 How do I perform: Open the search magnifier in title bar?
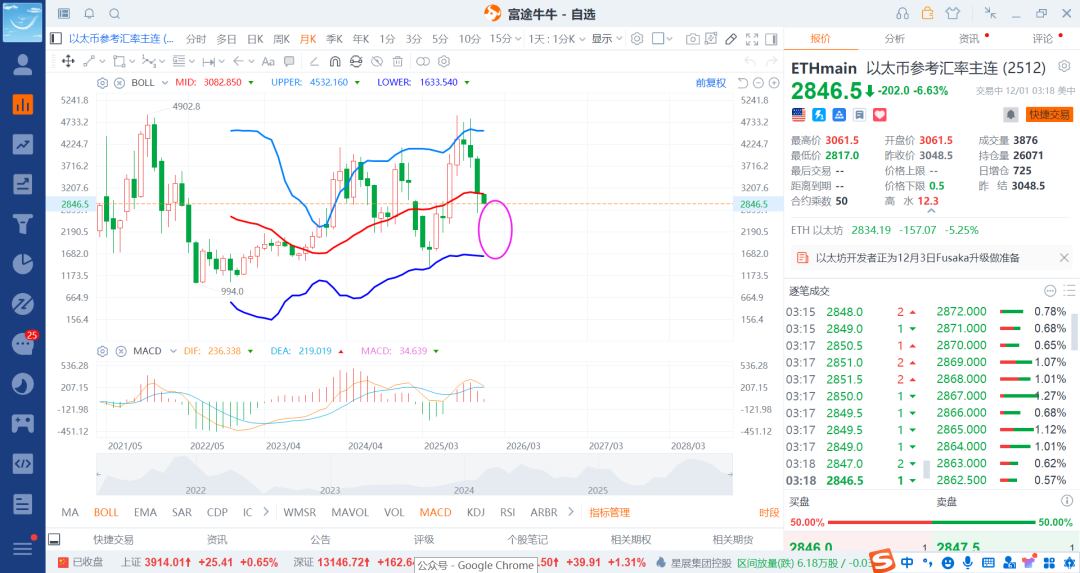click(x=114, y=13)
